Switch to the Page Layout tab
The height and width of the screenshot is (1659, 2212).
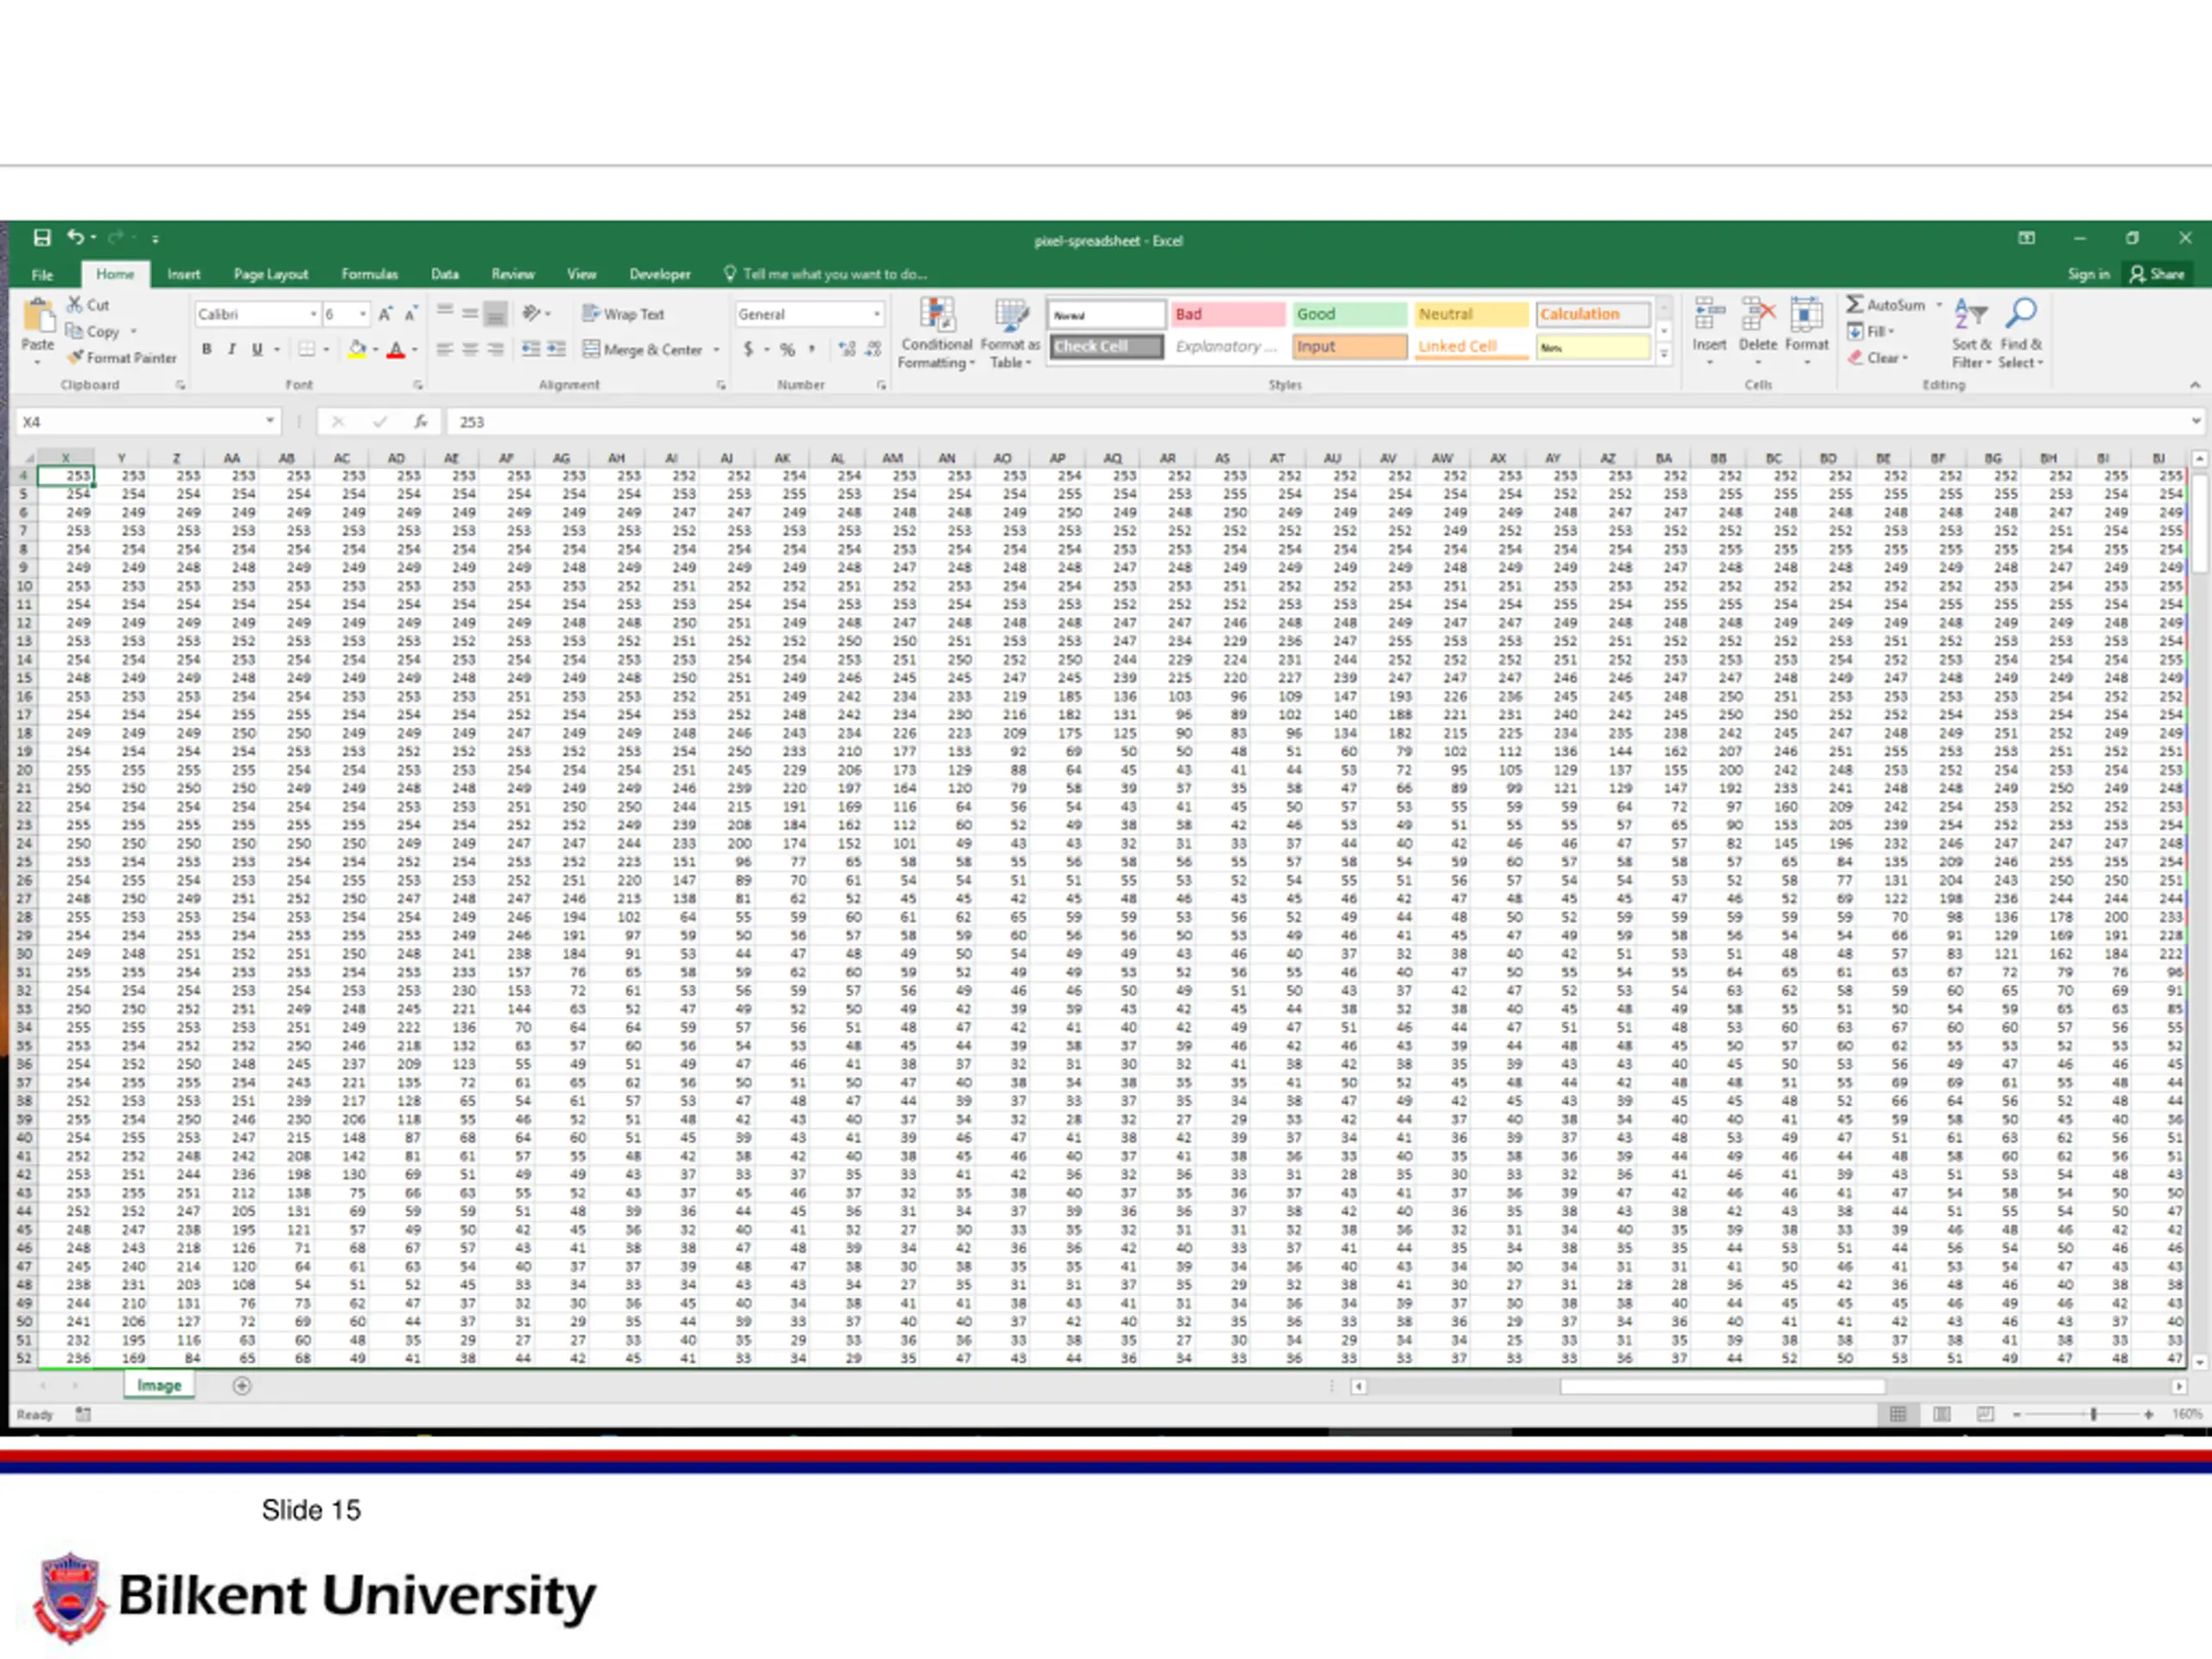[271, 274]
